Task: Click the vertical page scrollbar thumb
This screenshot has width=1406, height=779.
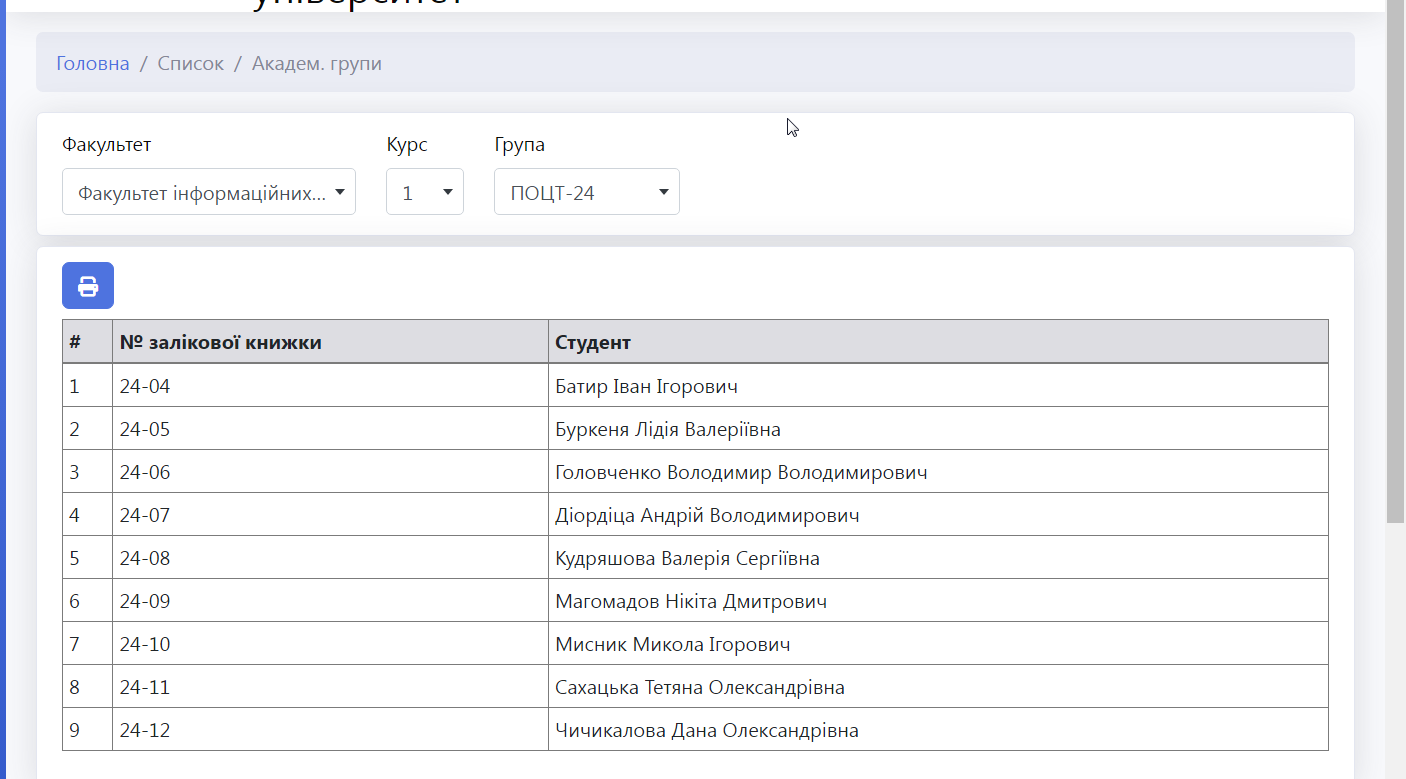Action: (1396, 261)
